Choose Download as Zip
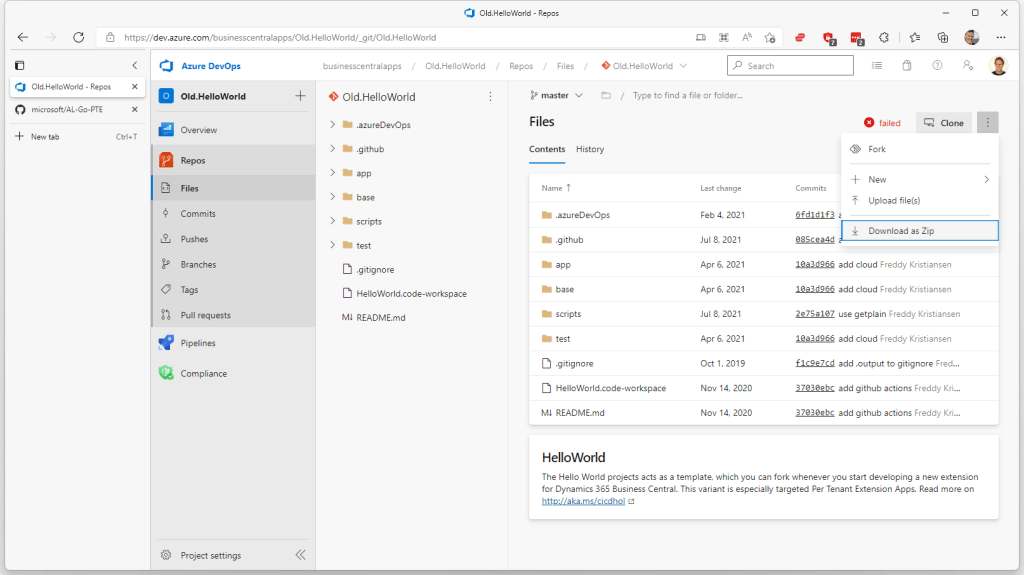Image resolution: width=1024 pixels, height=575 pixels. coord(920,231)
